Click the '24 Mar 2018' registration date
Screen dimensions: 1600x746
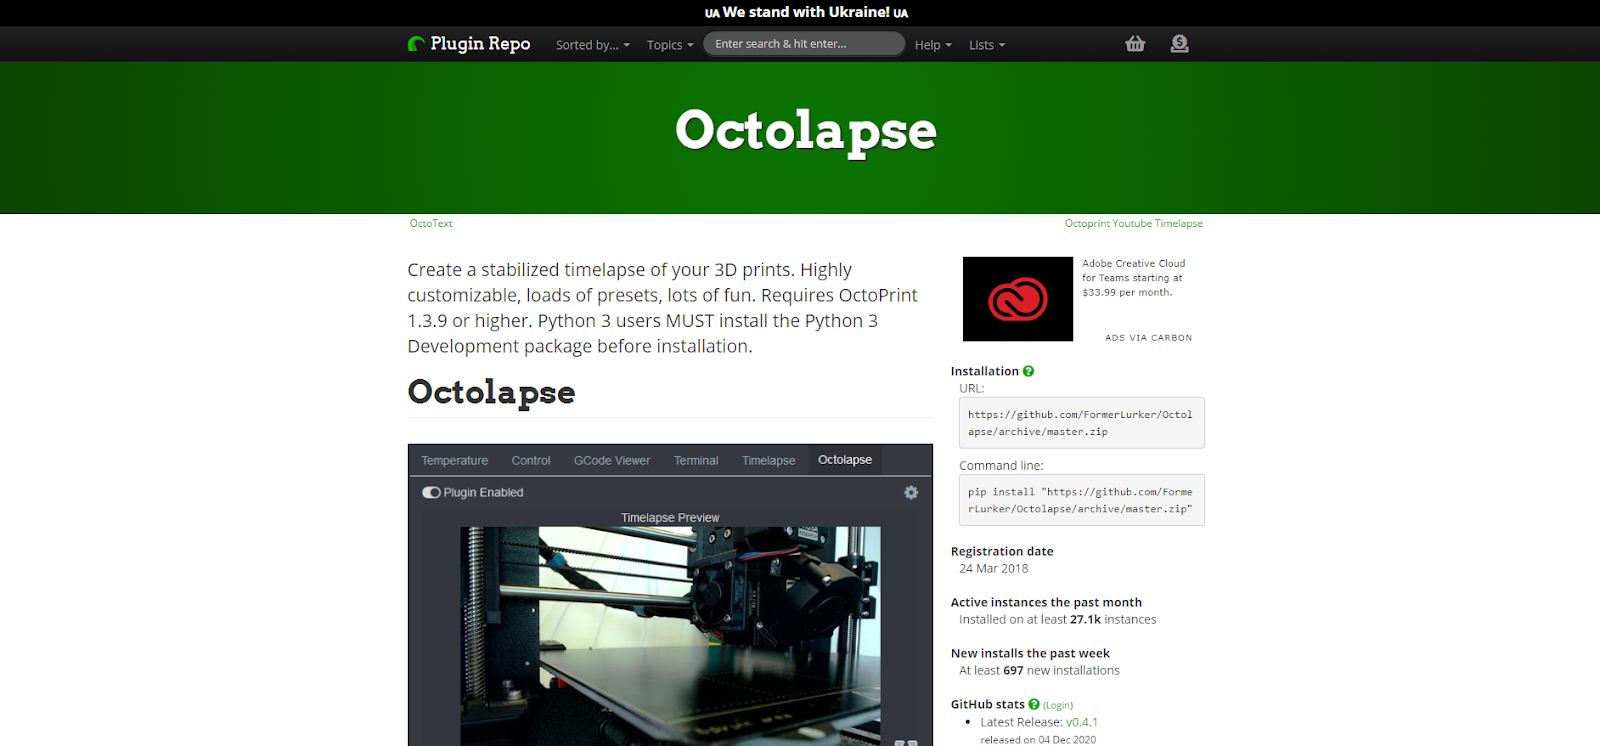(x=994, y=568)
